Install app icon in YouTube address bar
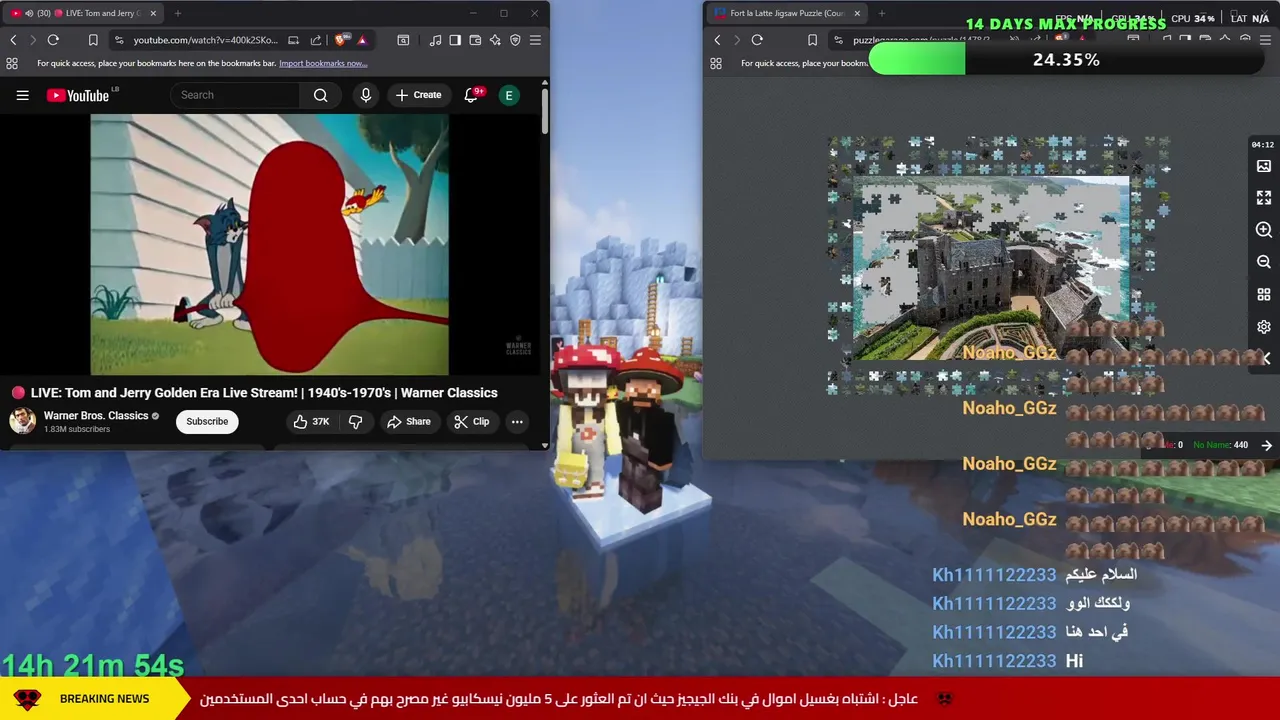The width and height of the screenshot is (1280, 720). coord(293,40)
